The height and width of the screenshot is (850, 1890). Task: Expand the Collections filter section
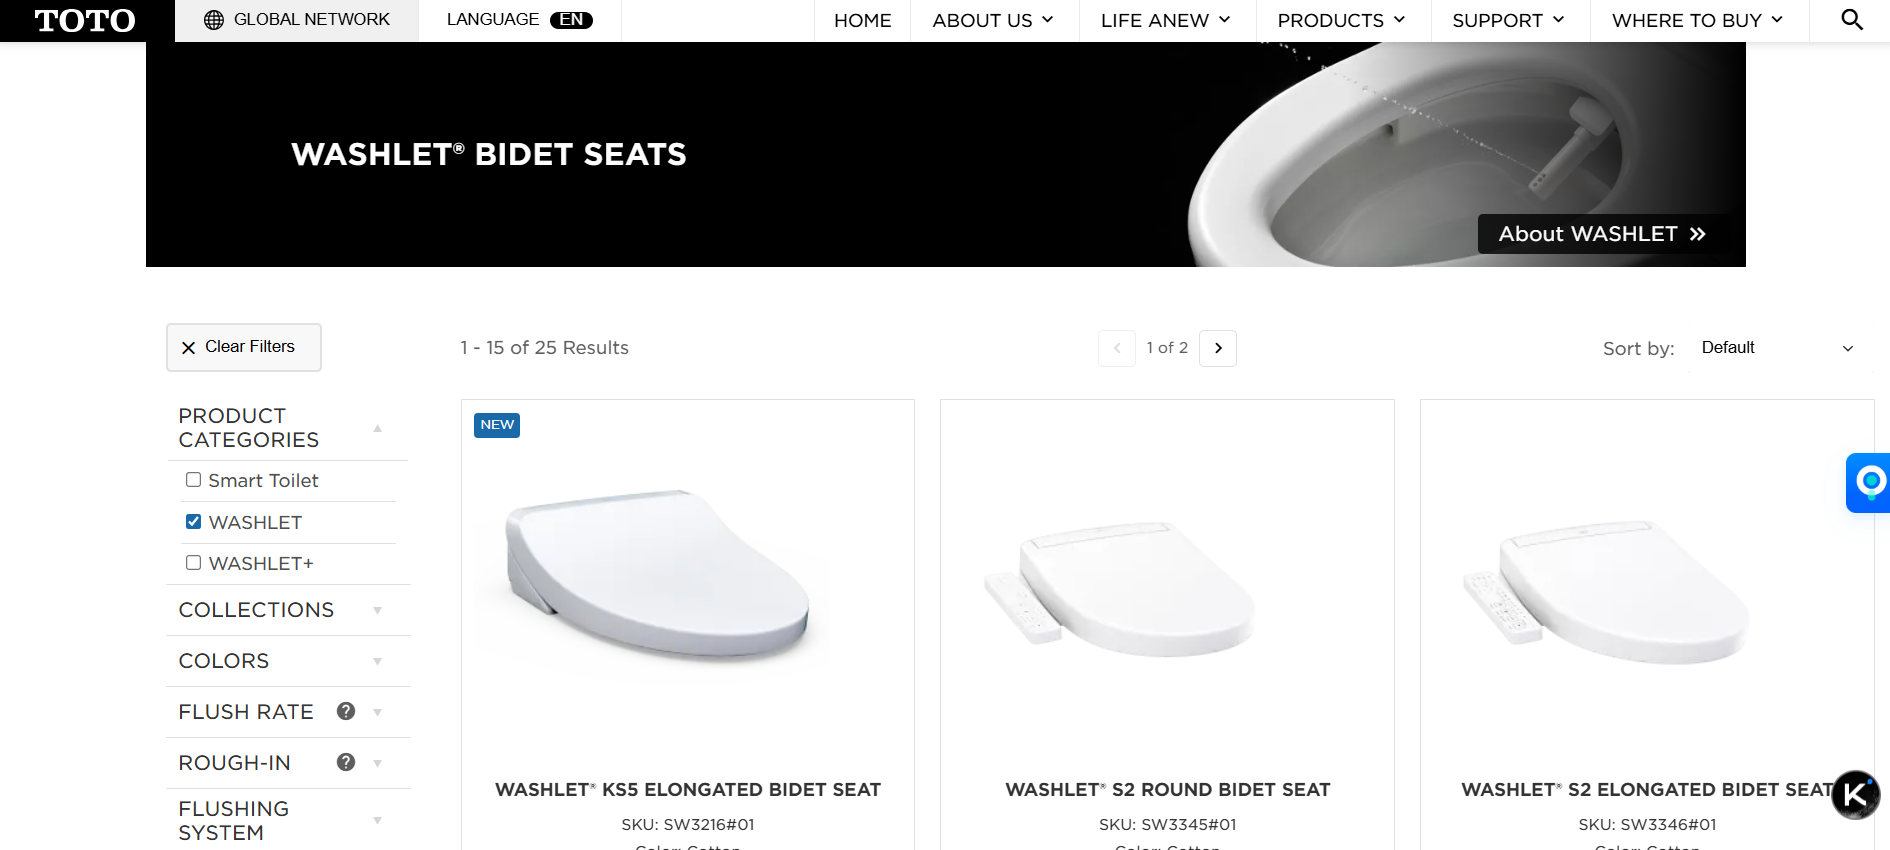pos(280,610)
